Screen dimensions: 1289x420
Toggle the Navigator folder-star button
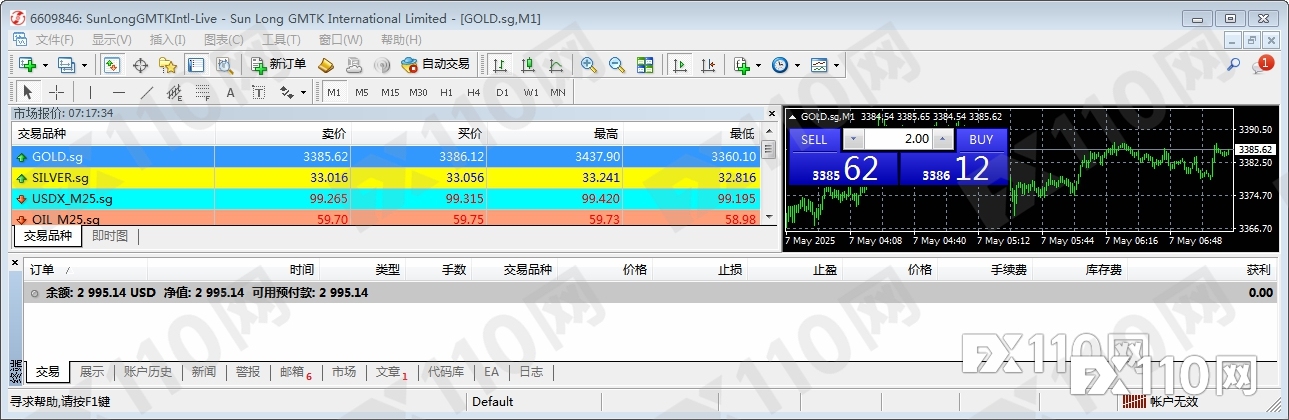tap(168, 65)
